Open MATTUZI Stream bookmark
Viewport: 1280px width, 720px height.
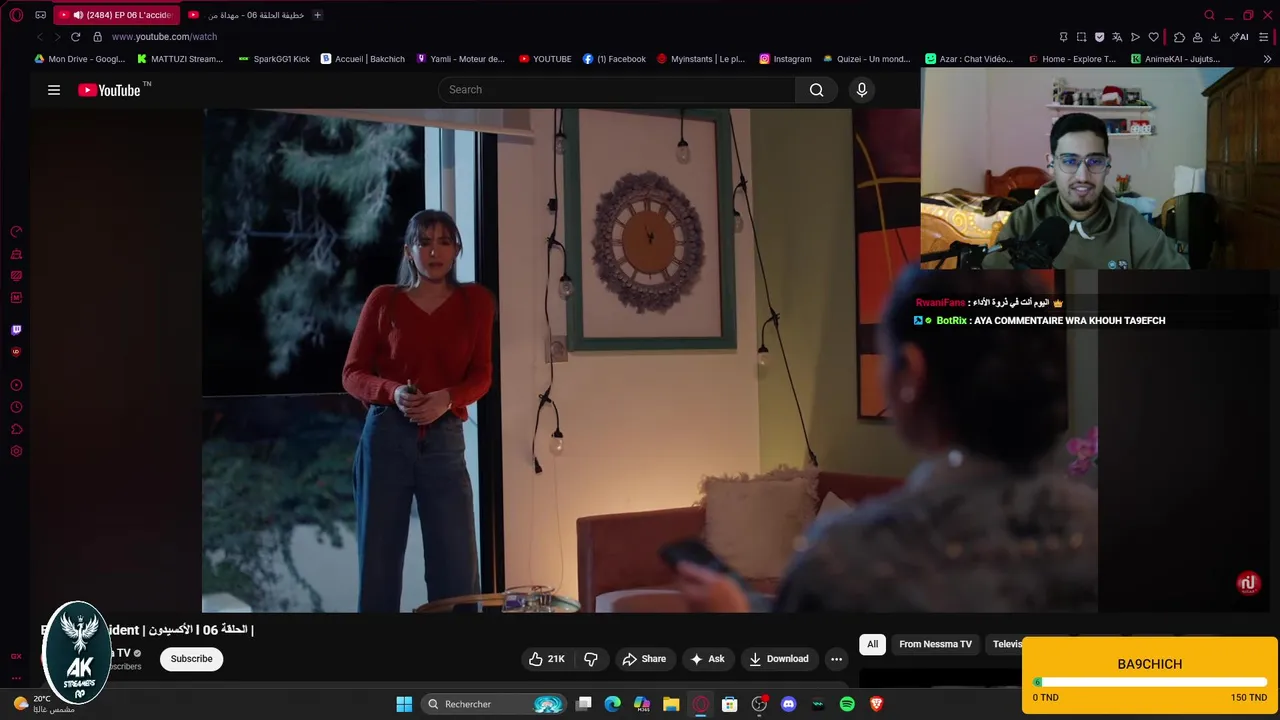point(179,59)
